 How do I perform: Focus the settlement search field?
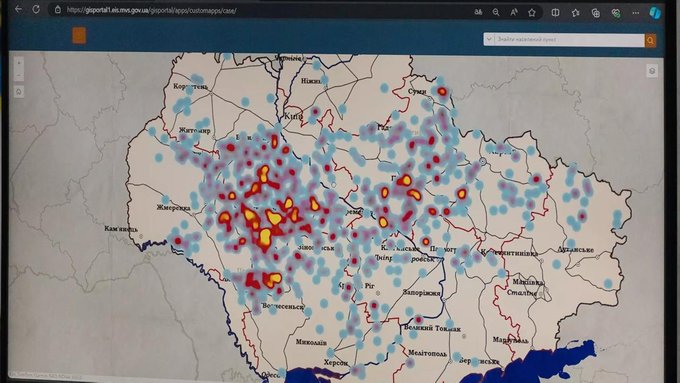click(x=569, y=40)
